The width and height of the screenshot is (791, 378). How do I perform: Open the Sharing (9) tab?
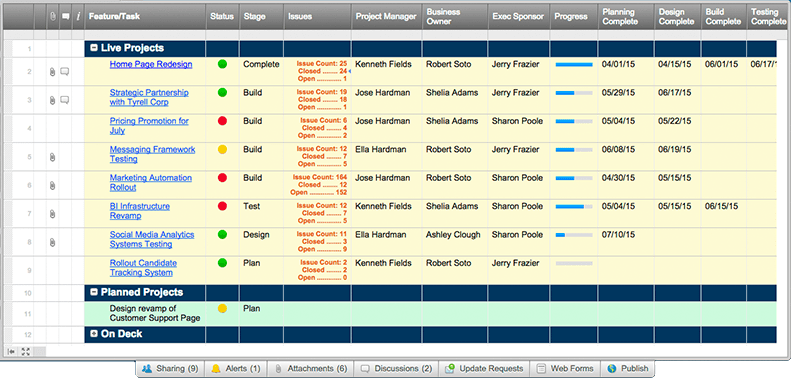tap(170, 368)
